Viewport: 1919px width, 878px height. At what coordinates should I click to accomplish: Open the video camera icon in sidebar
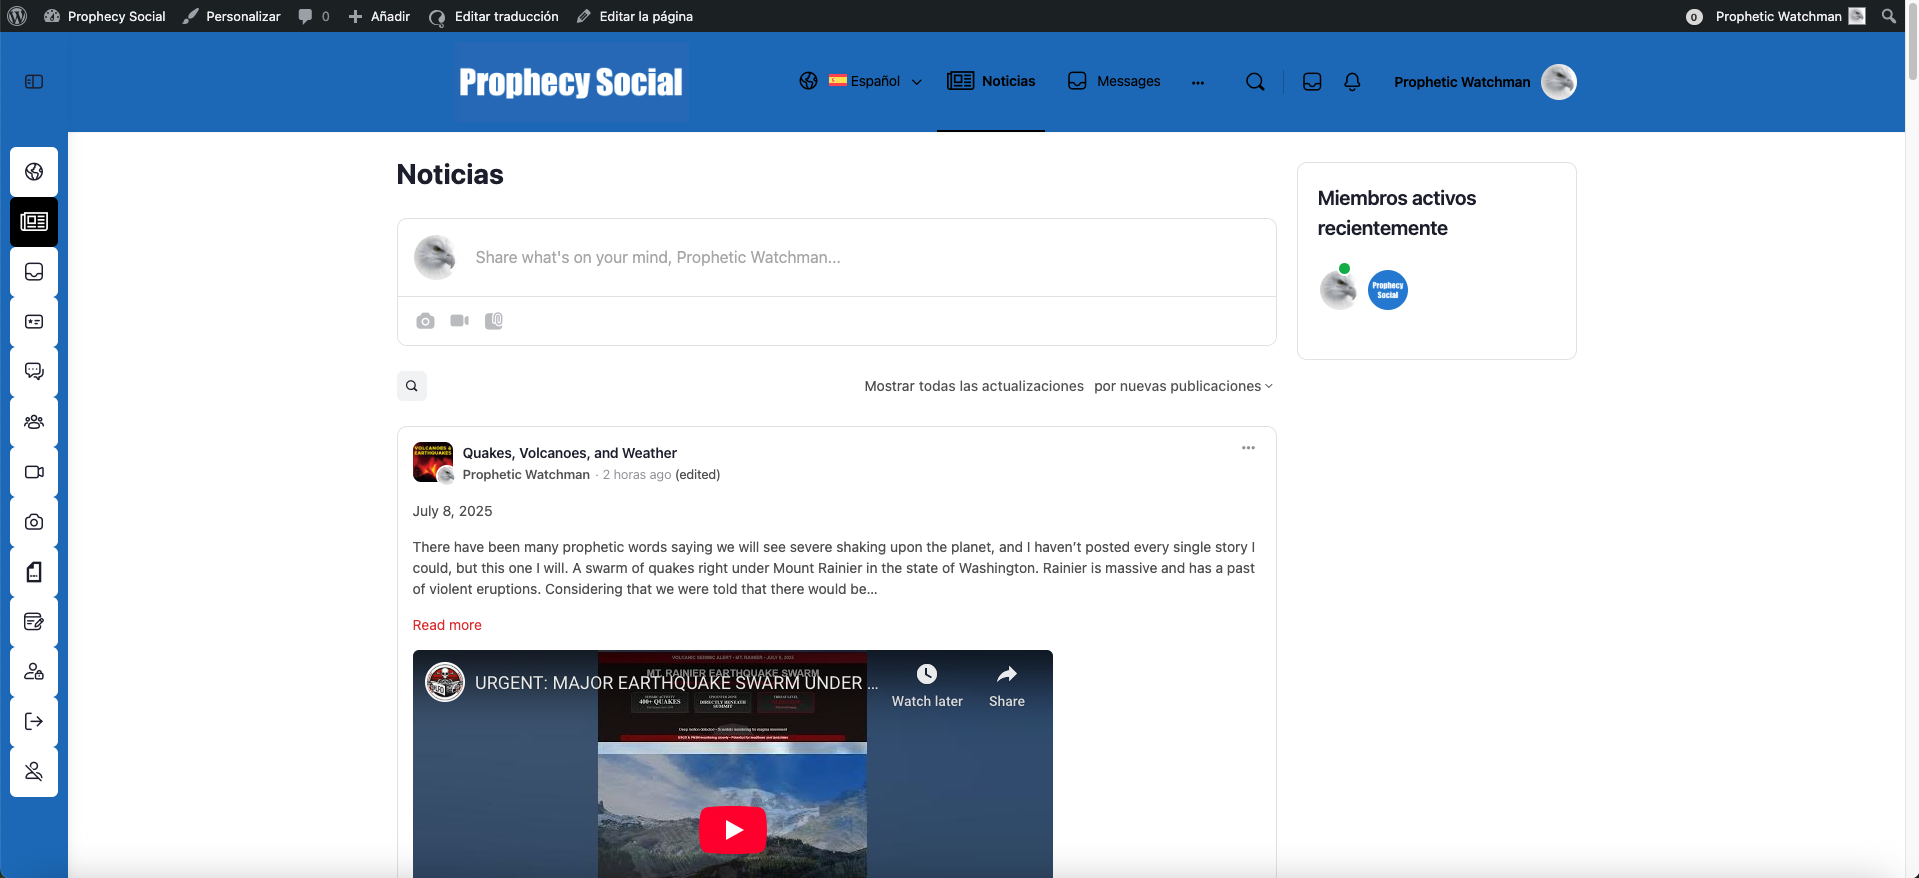click(x=34, y=472)
